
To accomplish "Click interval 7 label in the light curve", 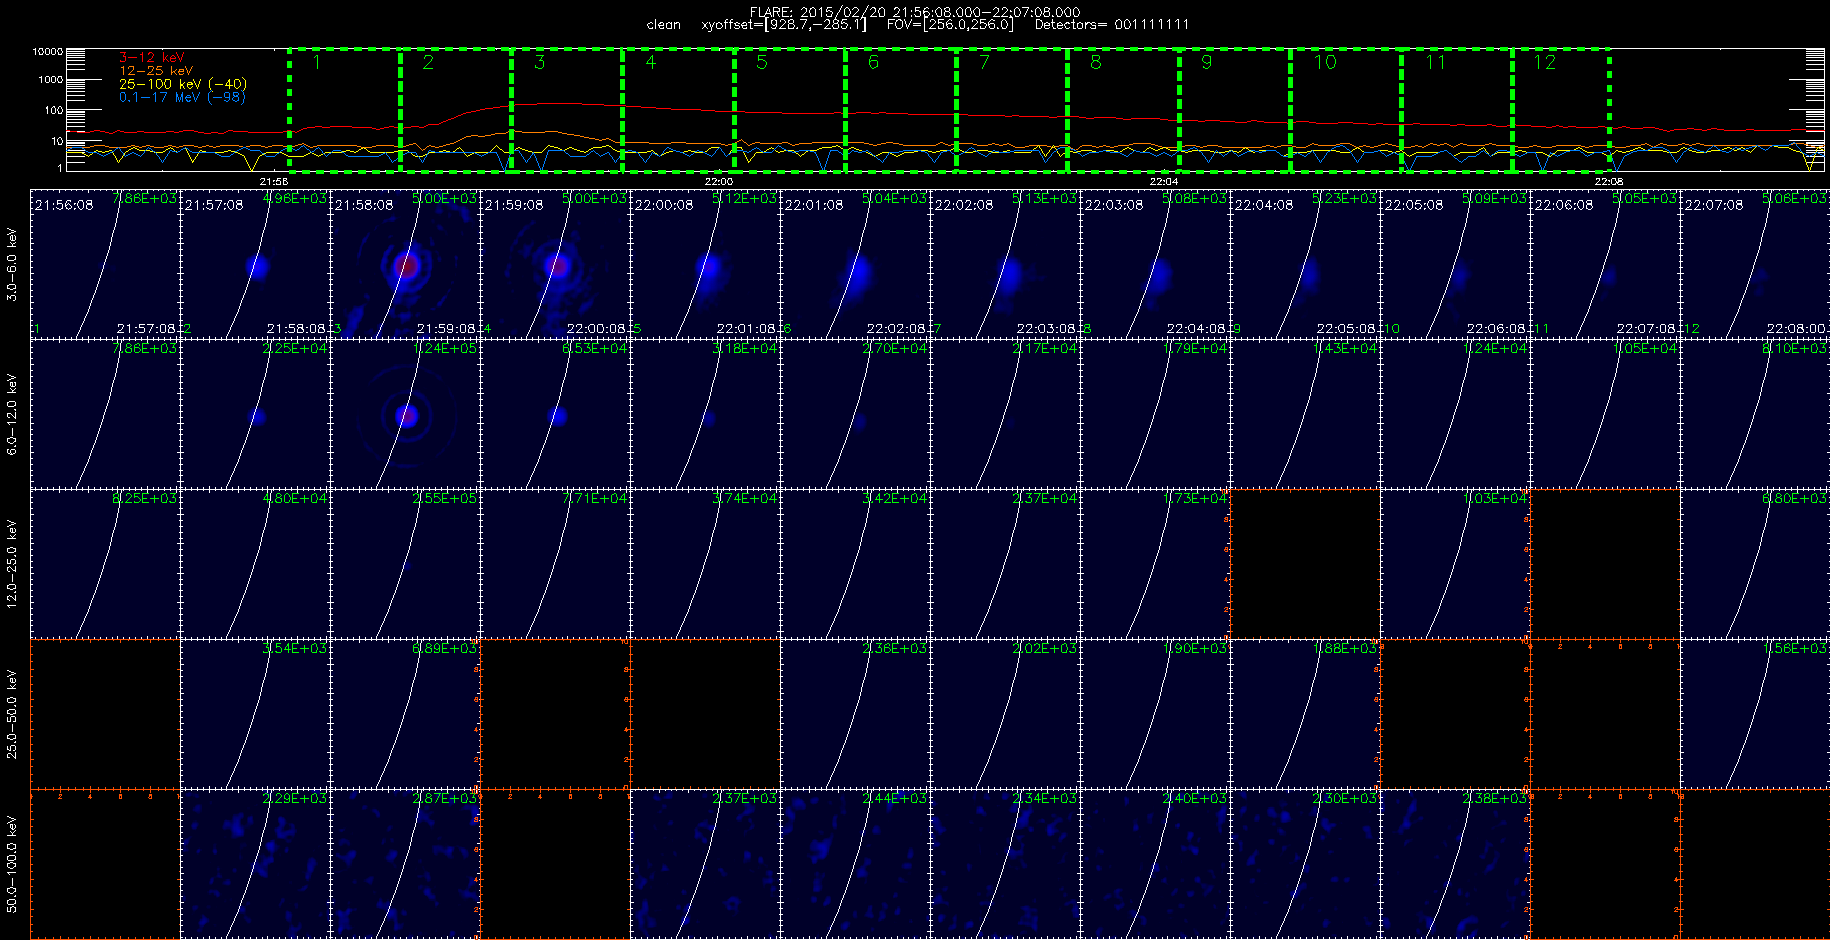I will pos(984,62).
